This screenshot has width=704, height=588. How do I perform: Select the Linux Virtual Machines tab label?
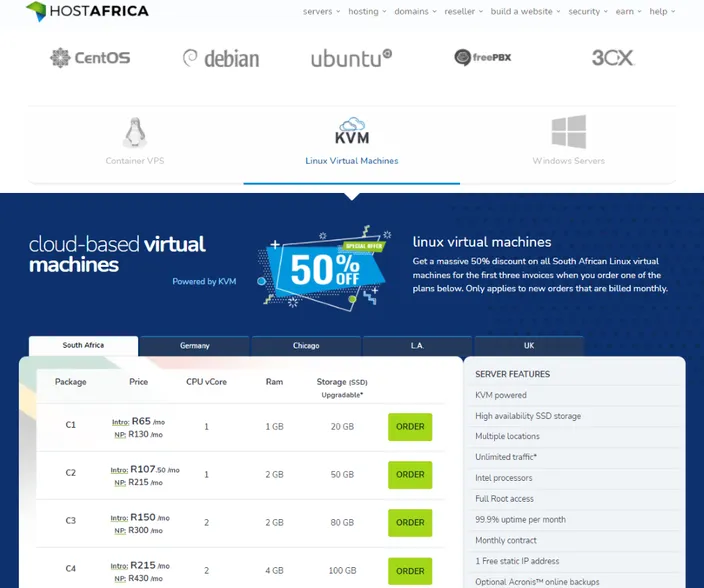(x=352, y=161)
